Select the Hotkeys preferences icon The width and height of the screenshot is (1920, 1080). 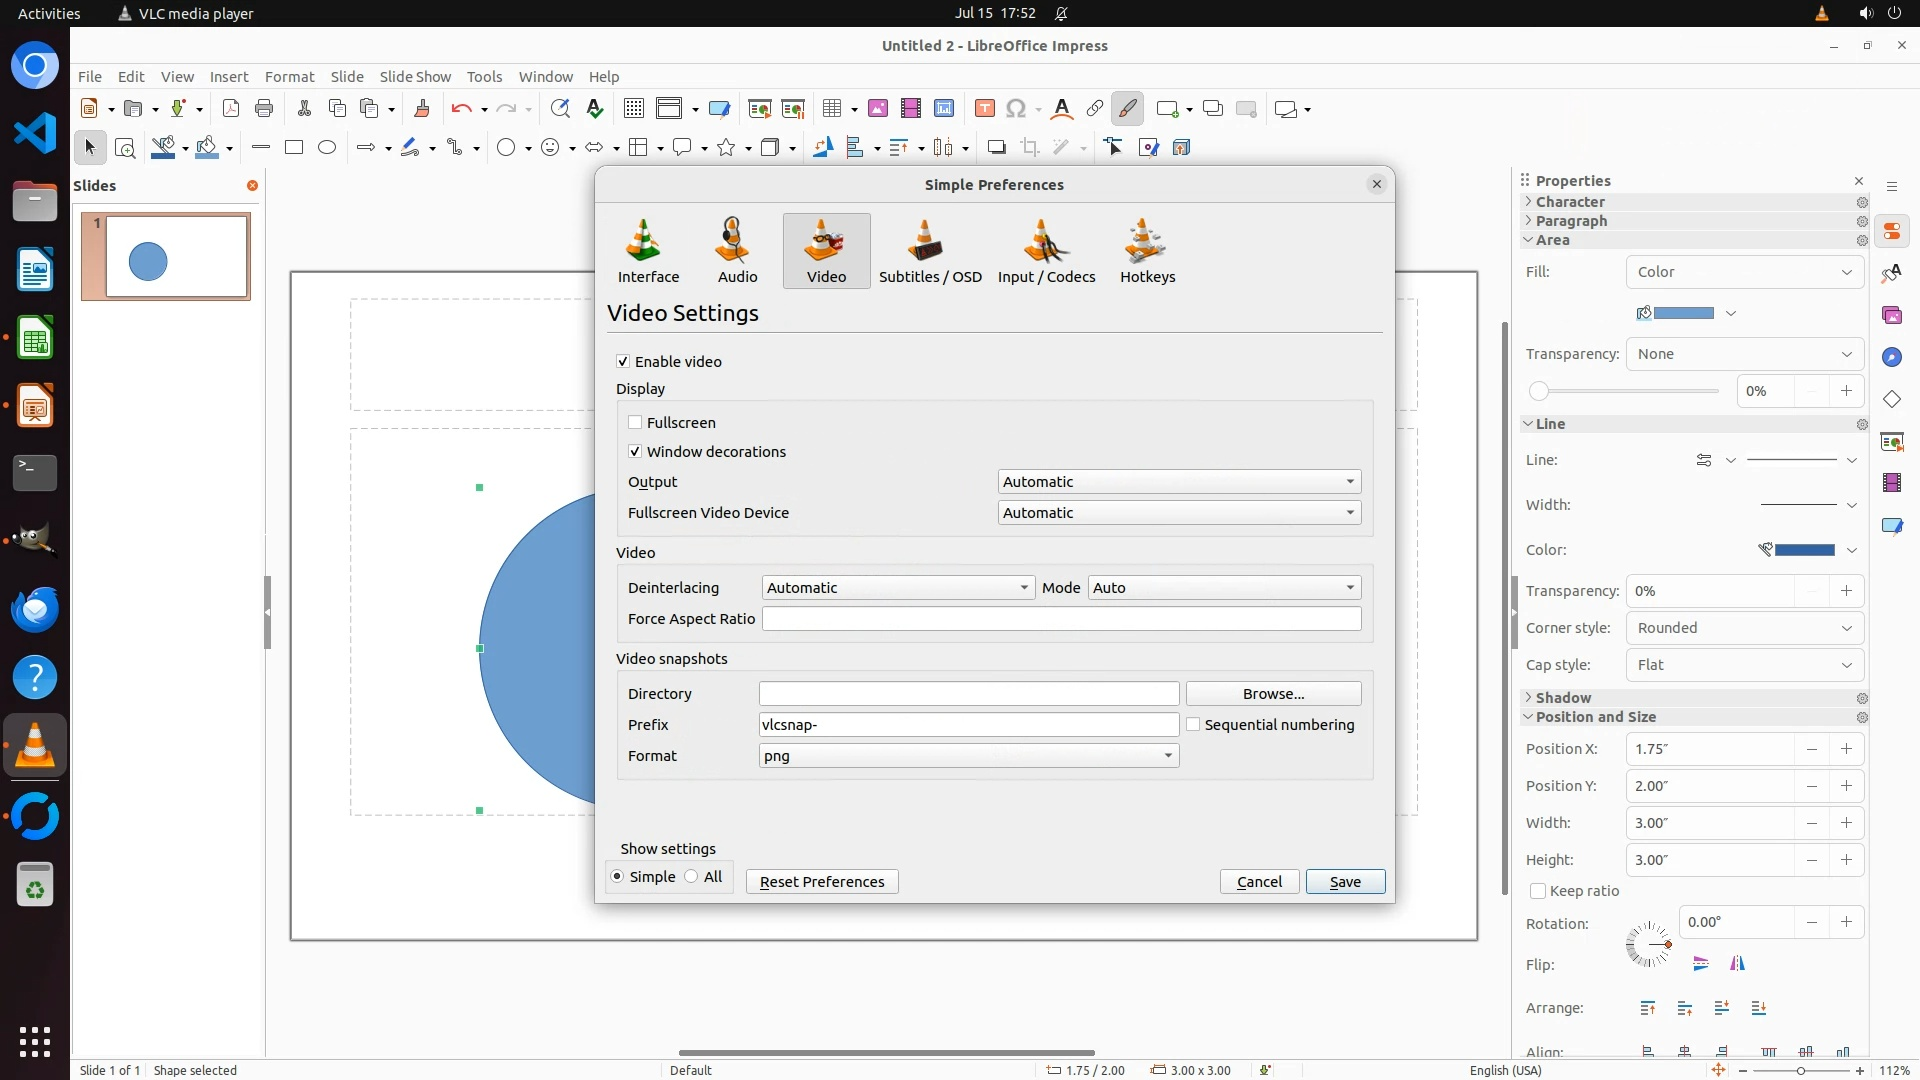1147,251
